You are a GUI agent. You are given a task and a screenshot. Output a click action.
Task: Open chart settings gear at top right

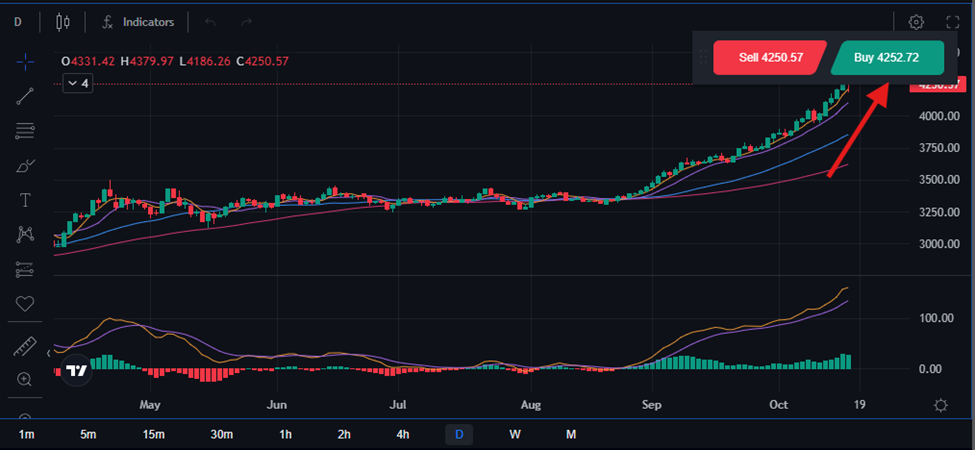click(916, 22)
